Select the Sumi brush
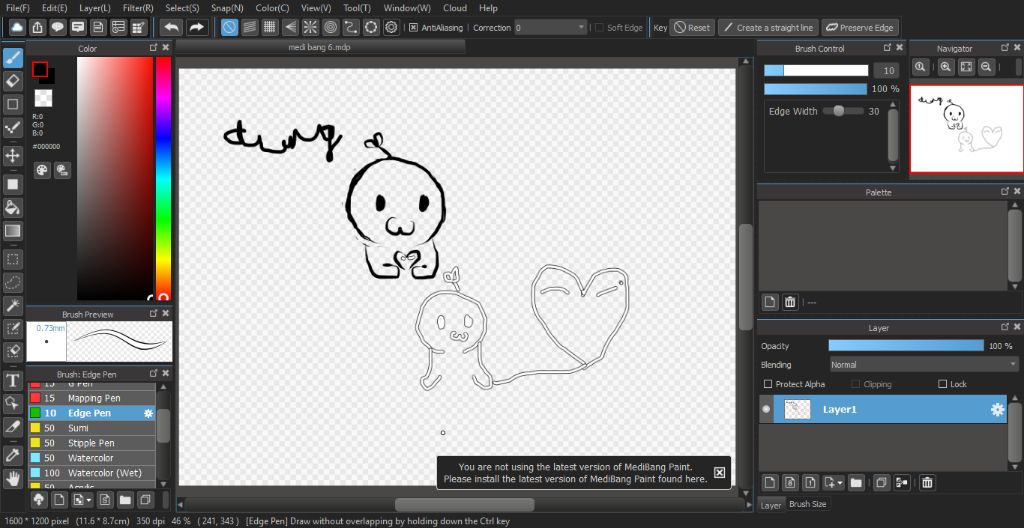The image size is (1024, 528). point(91,428)
